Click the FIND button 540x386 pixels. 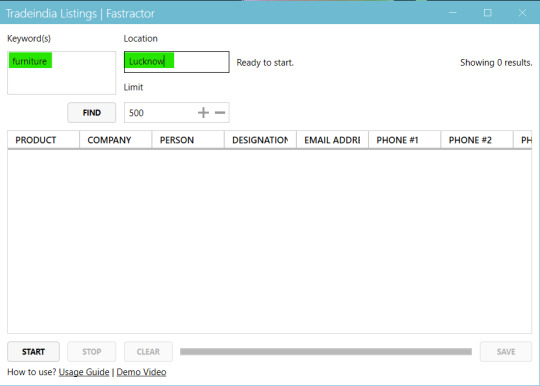(x=92, y=113)
